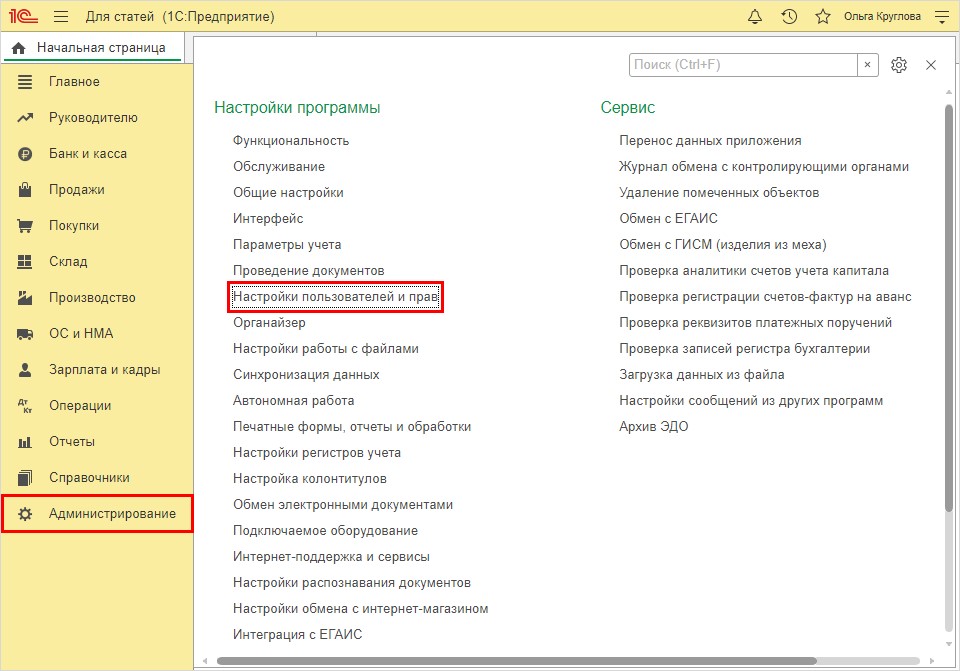Click the Руководителю chart icon
The image size is (960, 671).
point(24,118)
